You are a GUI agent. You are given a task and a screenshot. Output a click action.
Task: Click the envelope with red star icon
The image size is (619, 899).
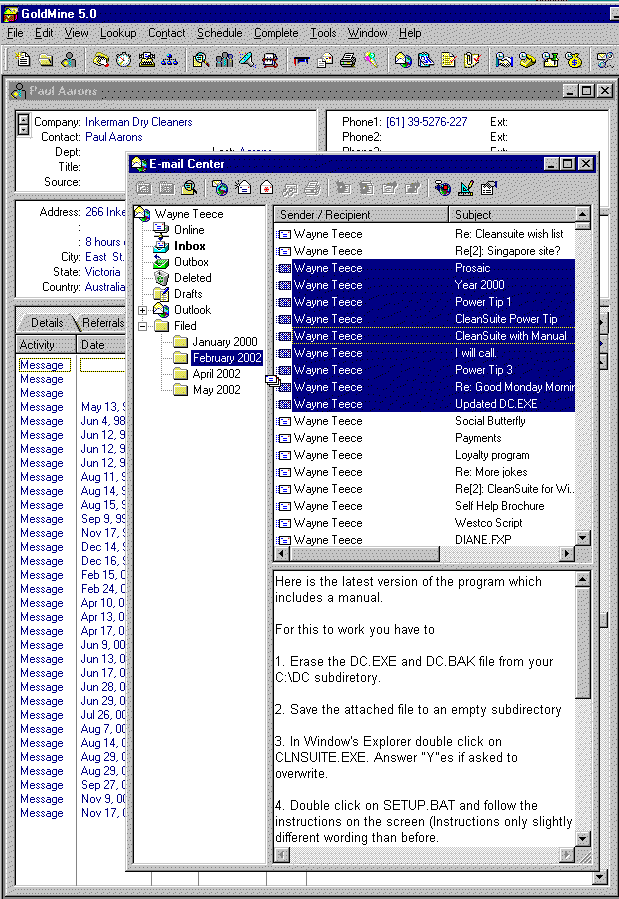click(267, 187)
